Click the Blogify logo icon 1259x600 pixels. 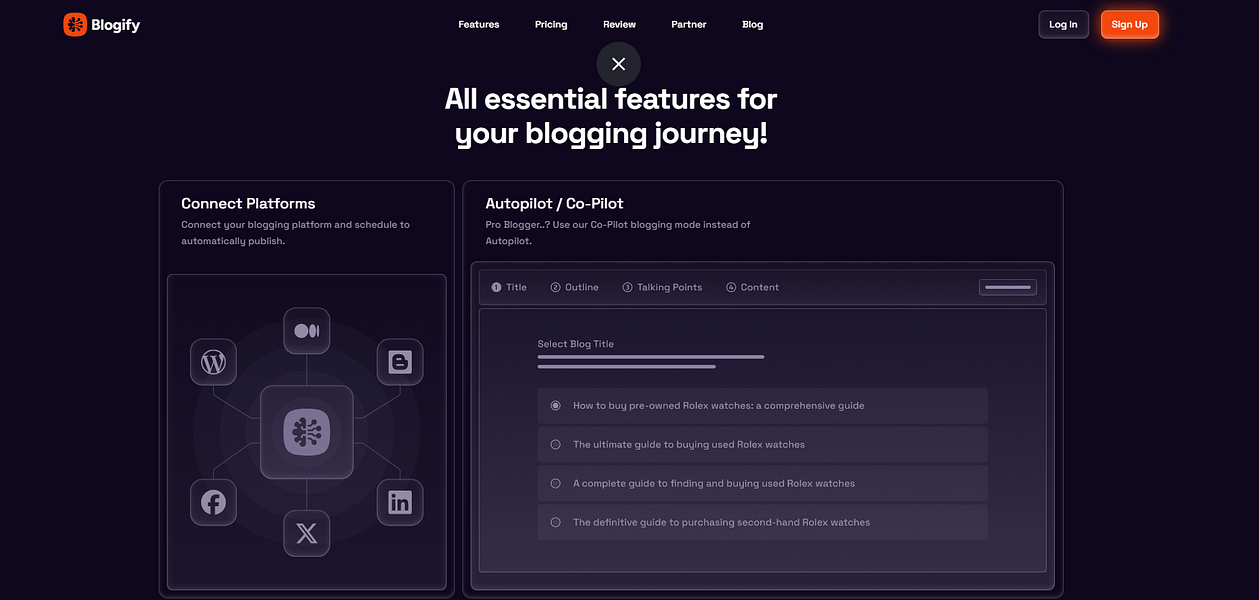coord(75,25)
